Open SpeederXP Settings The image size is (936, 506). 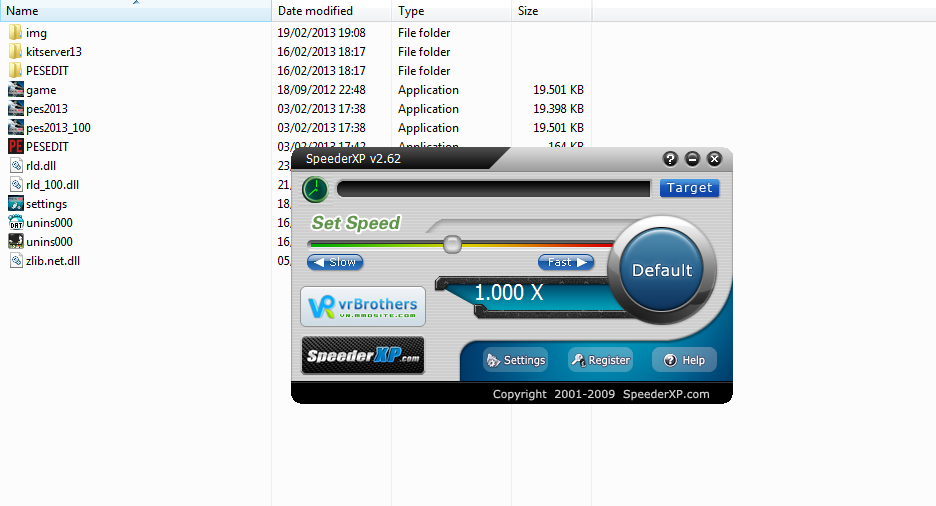516,360
